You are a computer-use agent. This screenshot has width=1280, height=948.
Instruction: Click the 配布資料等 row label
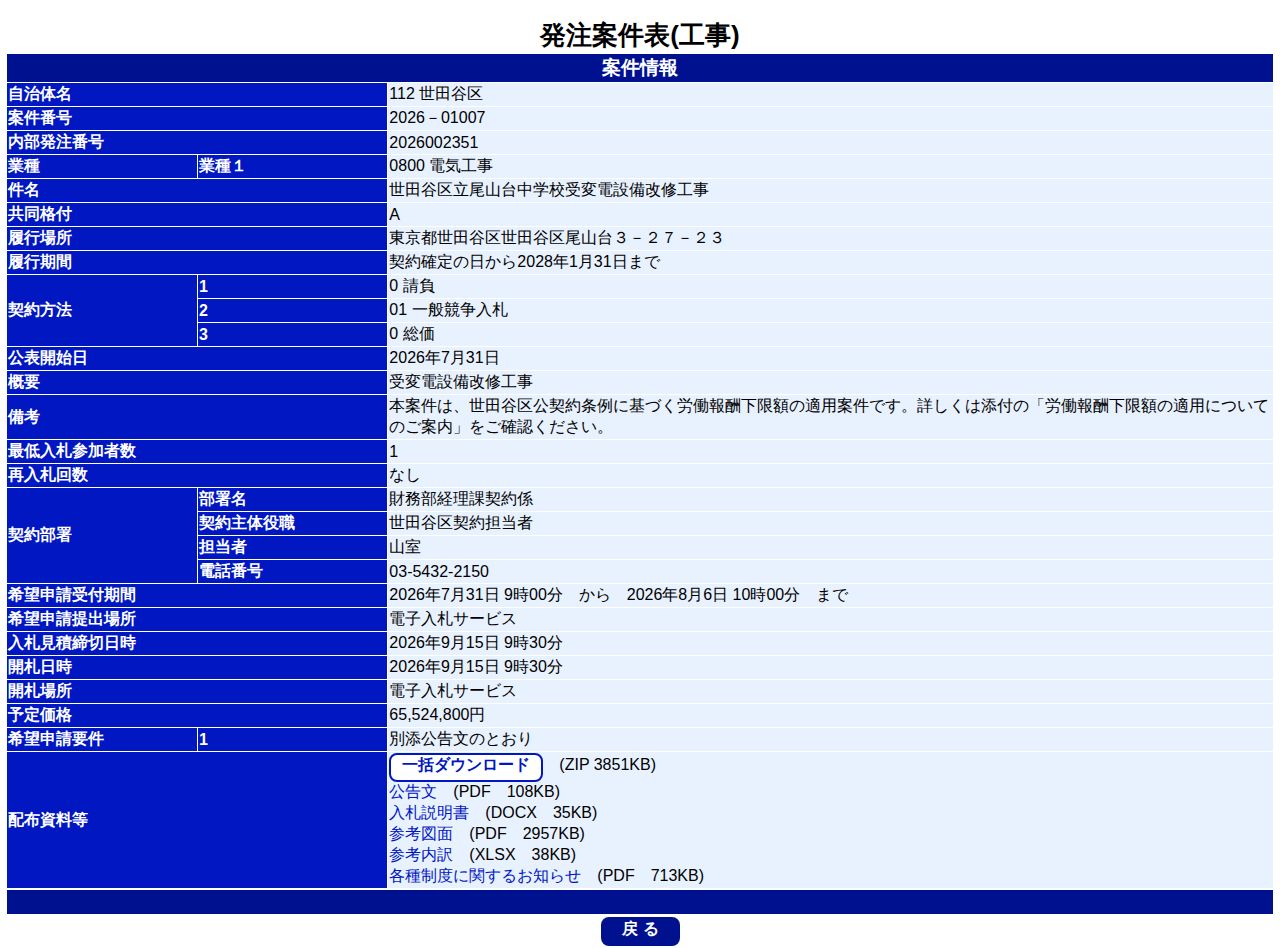[197, 820]
